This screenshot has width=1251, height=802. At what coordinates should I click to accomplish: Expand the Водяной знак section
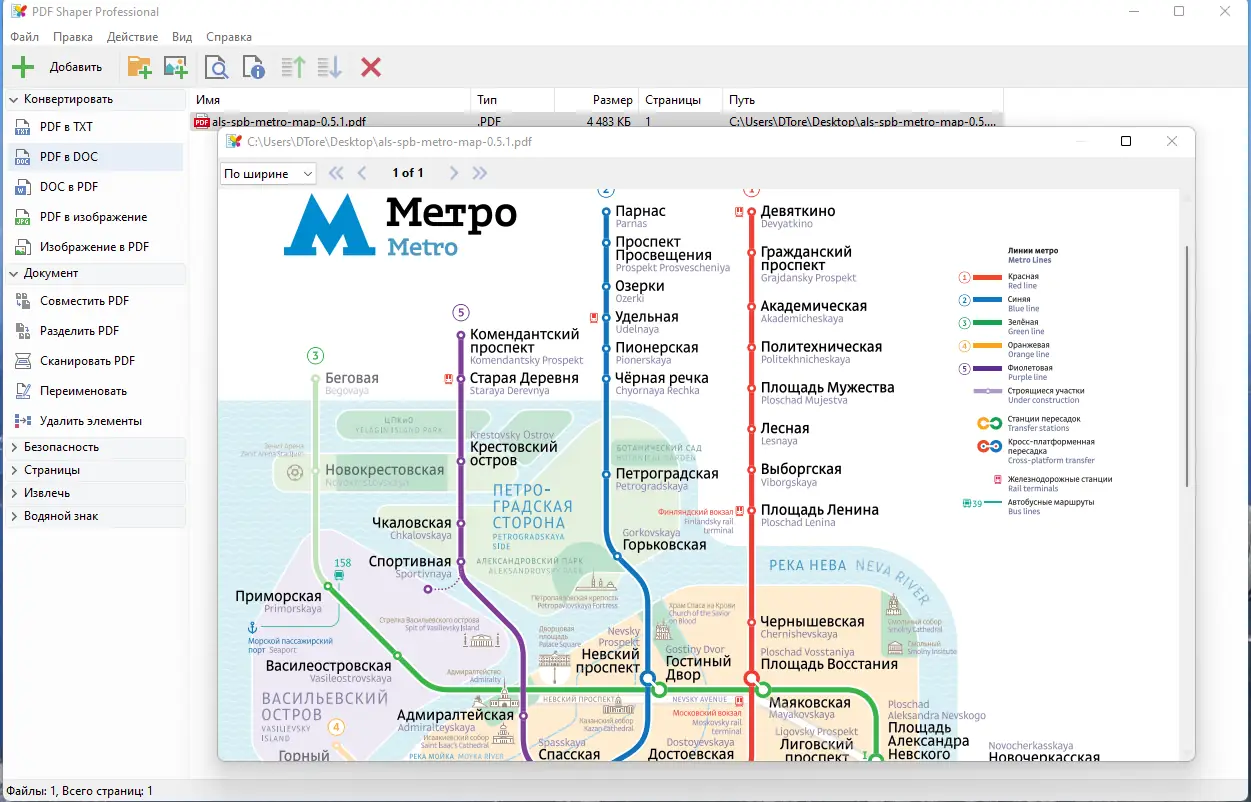point(96,516)
